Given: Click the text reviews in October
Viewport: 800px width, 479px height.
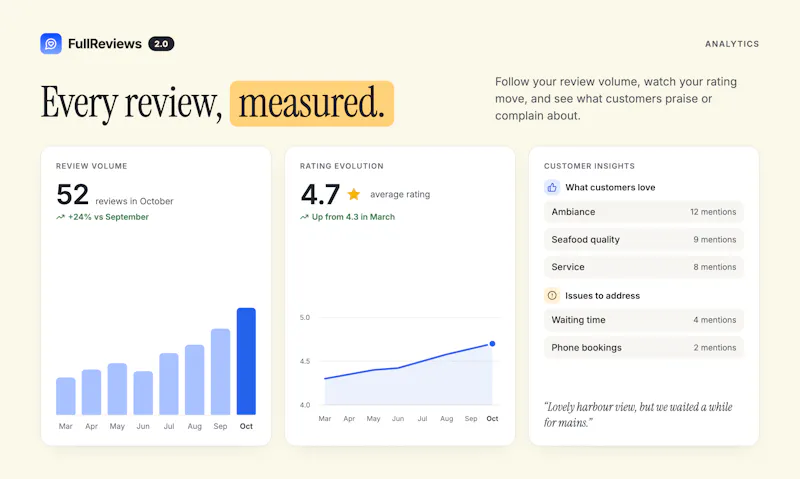Looking at the screenshot, I should 134,201.
